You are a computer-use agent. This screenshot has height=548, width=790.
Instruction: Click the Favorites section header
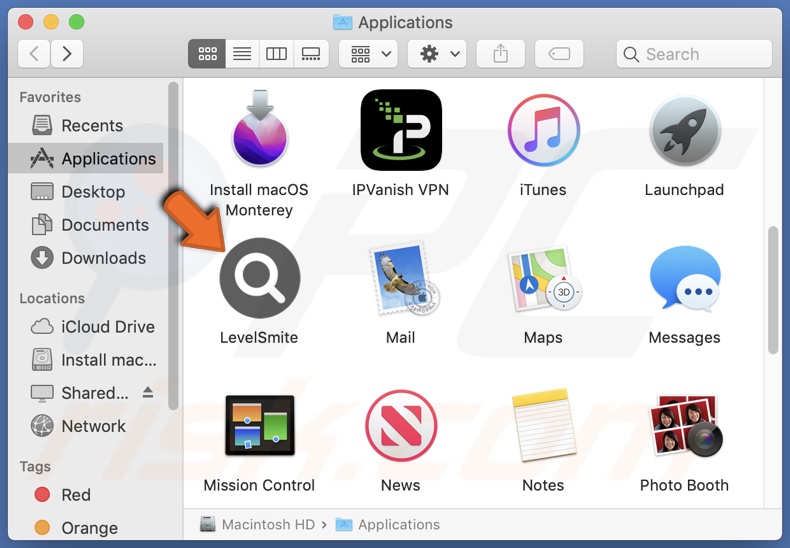(x=50, y=97)
